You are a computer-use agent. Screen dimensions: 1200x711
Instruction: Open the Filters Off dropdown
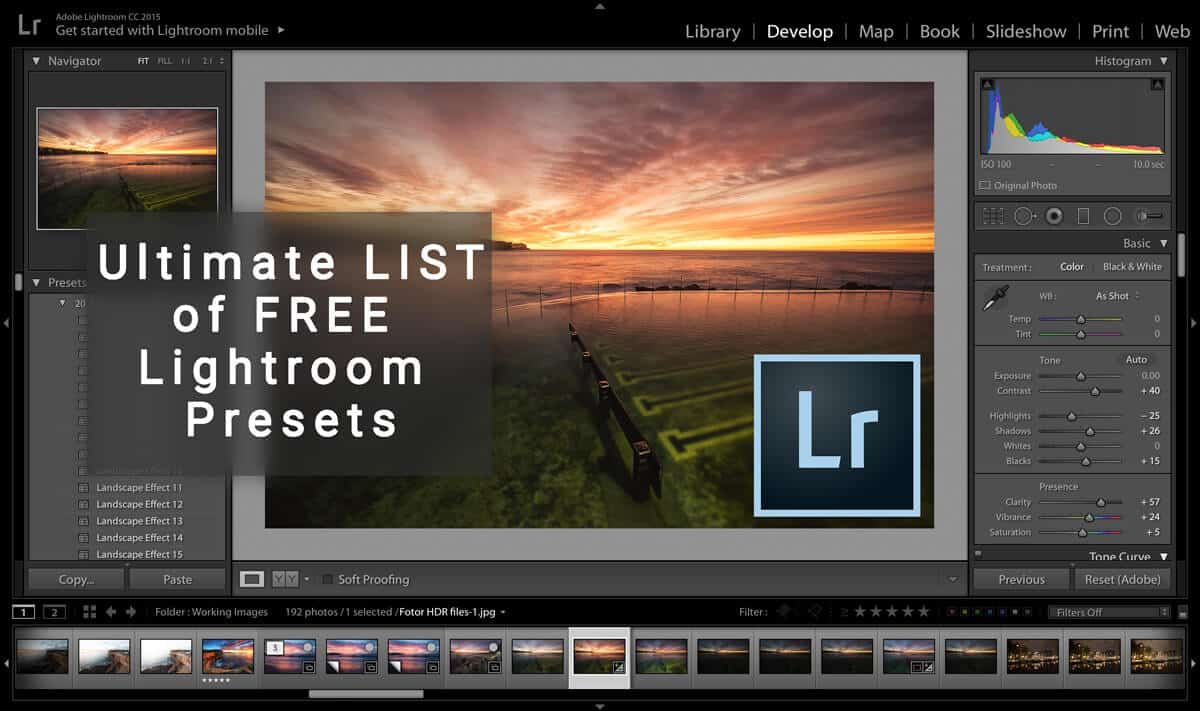1108,612
